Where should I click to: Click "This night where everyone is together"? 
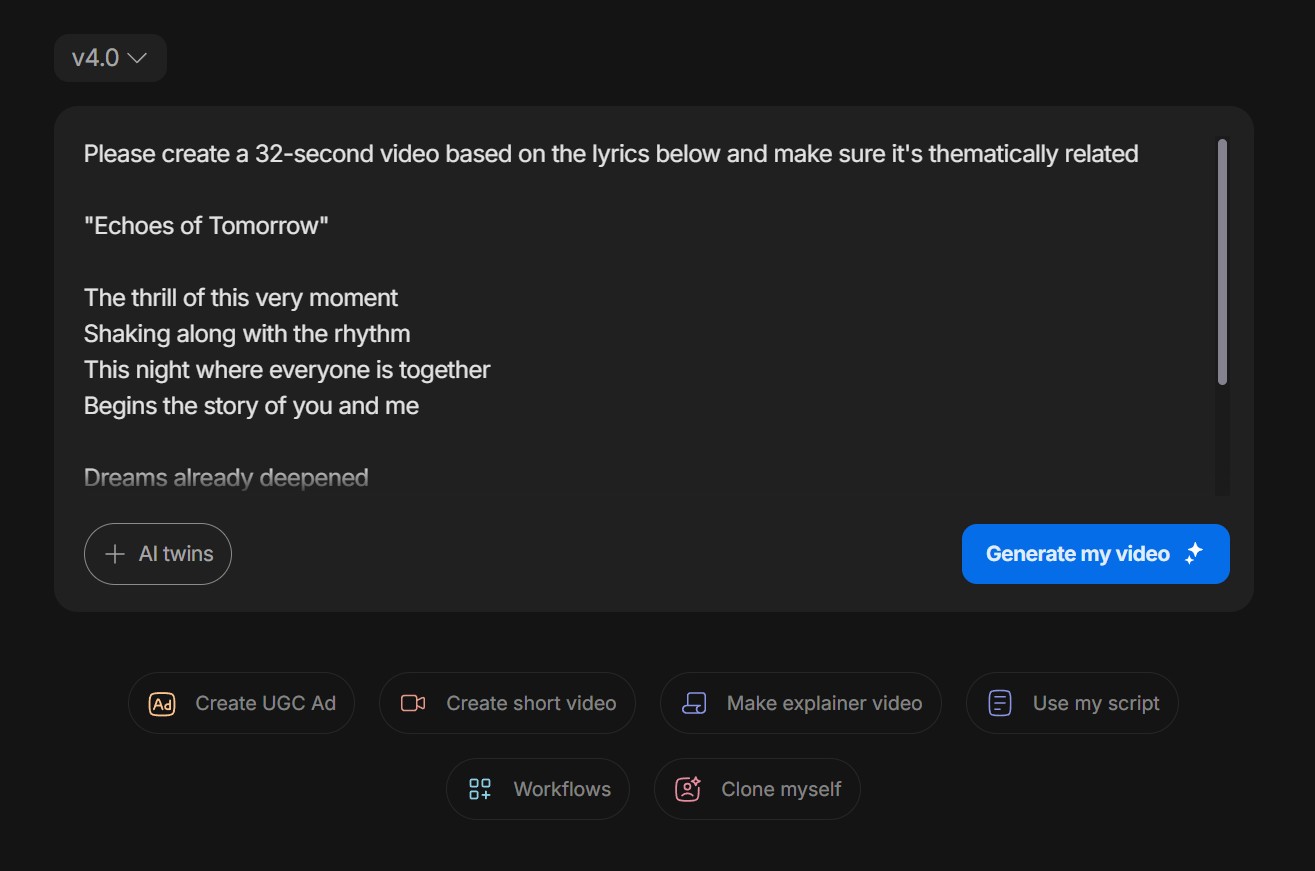pyautogui.click(x=287, y=370)
